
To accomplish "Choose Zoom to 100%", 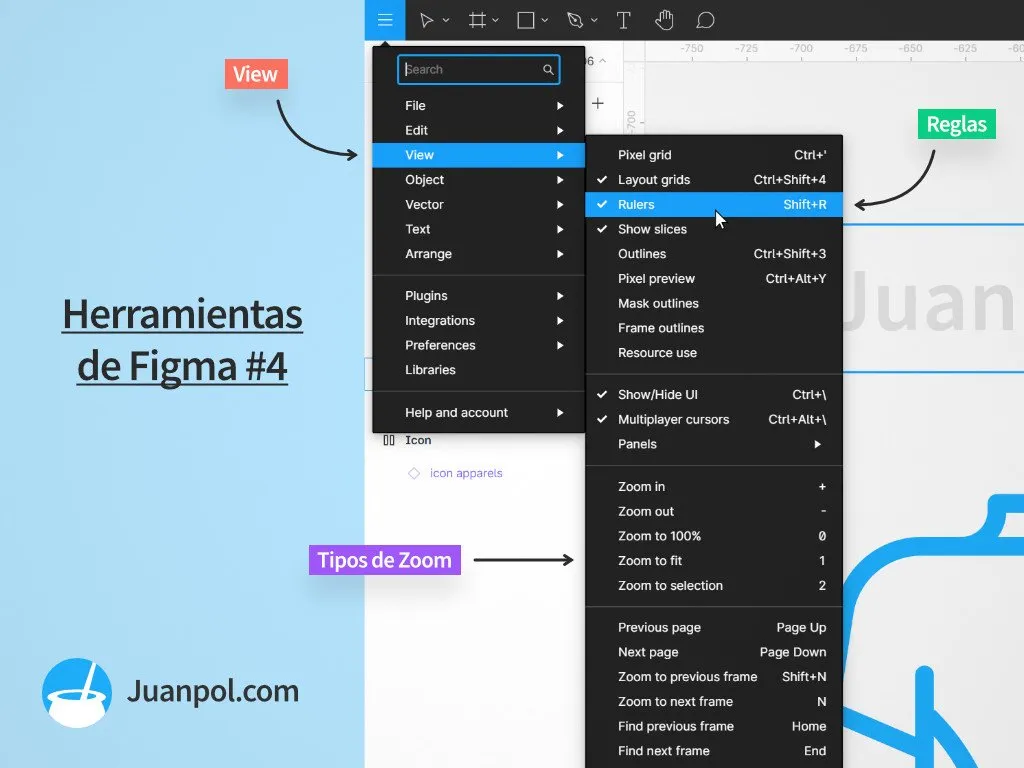I will coord(714,536).
